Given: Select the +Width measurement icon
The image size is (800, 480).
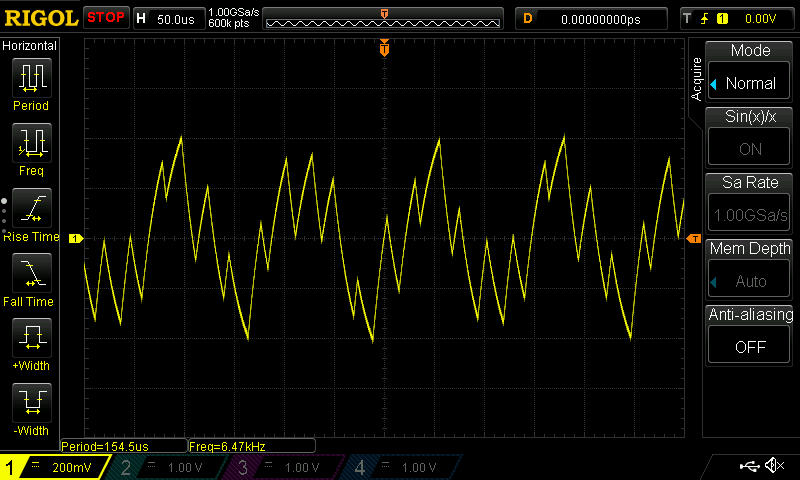Looking at the screenshot, I should [x=32, y=338].
